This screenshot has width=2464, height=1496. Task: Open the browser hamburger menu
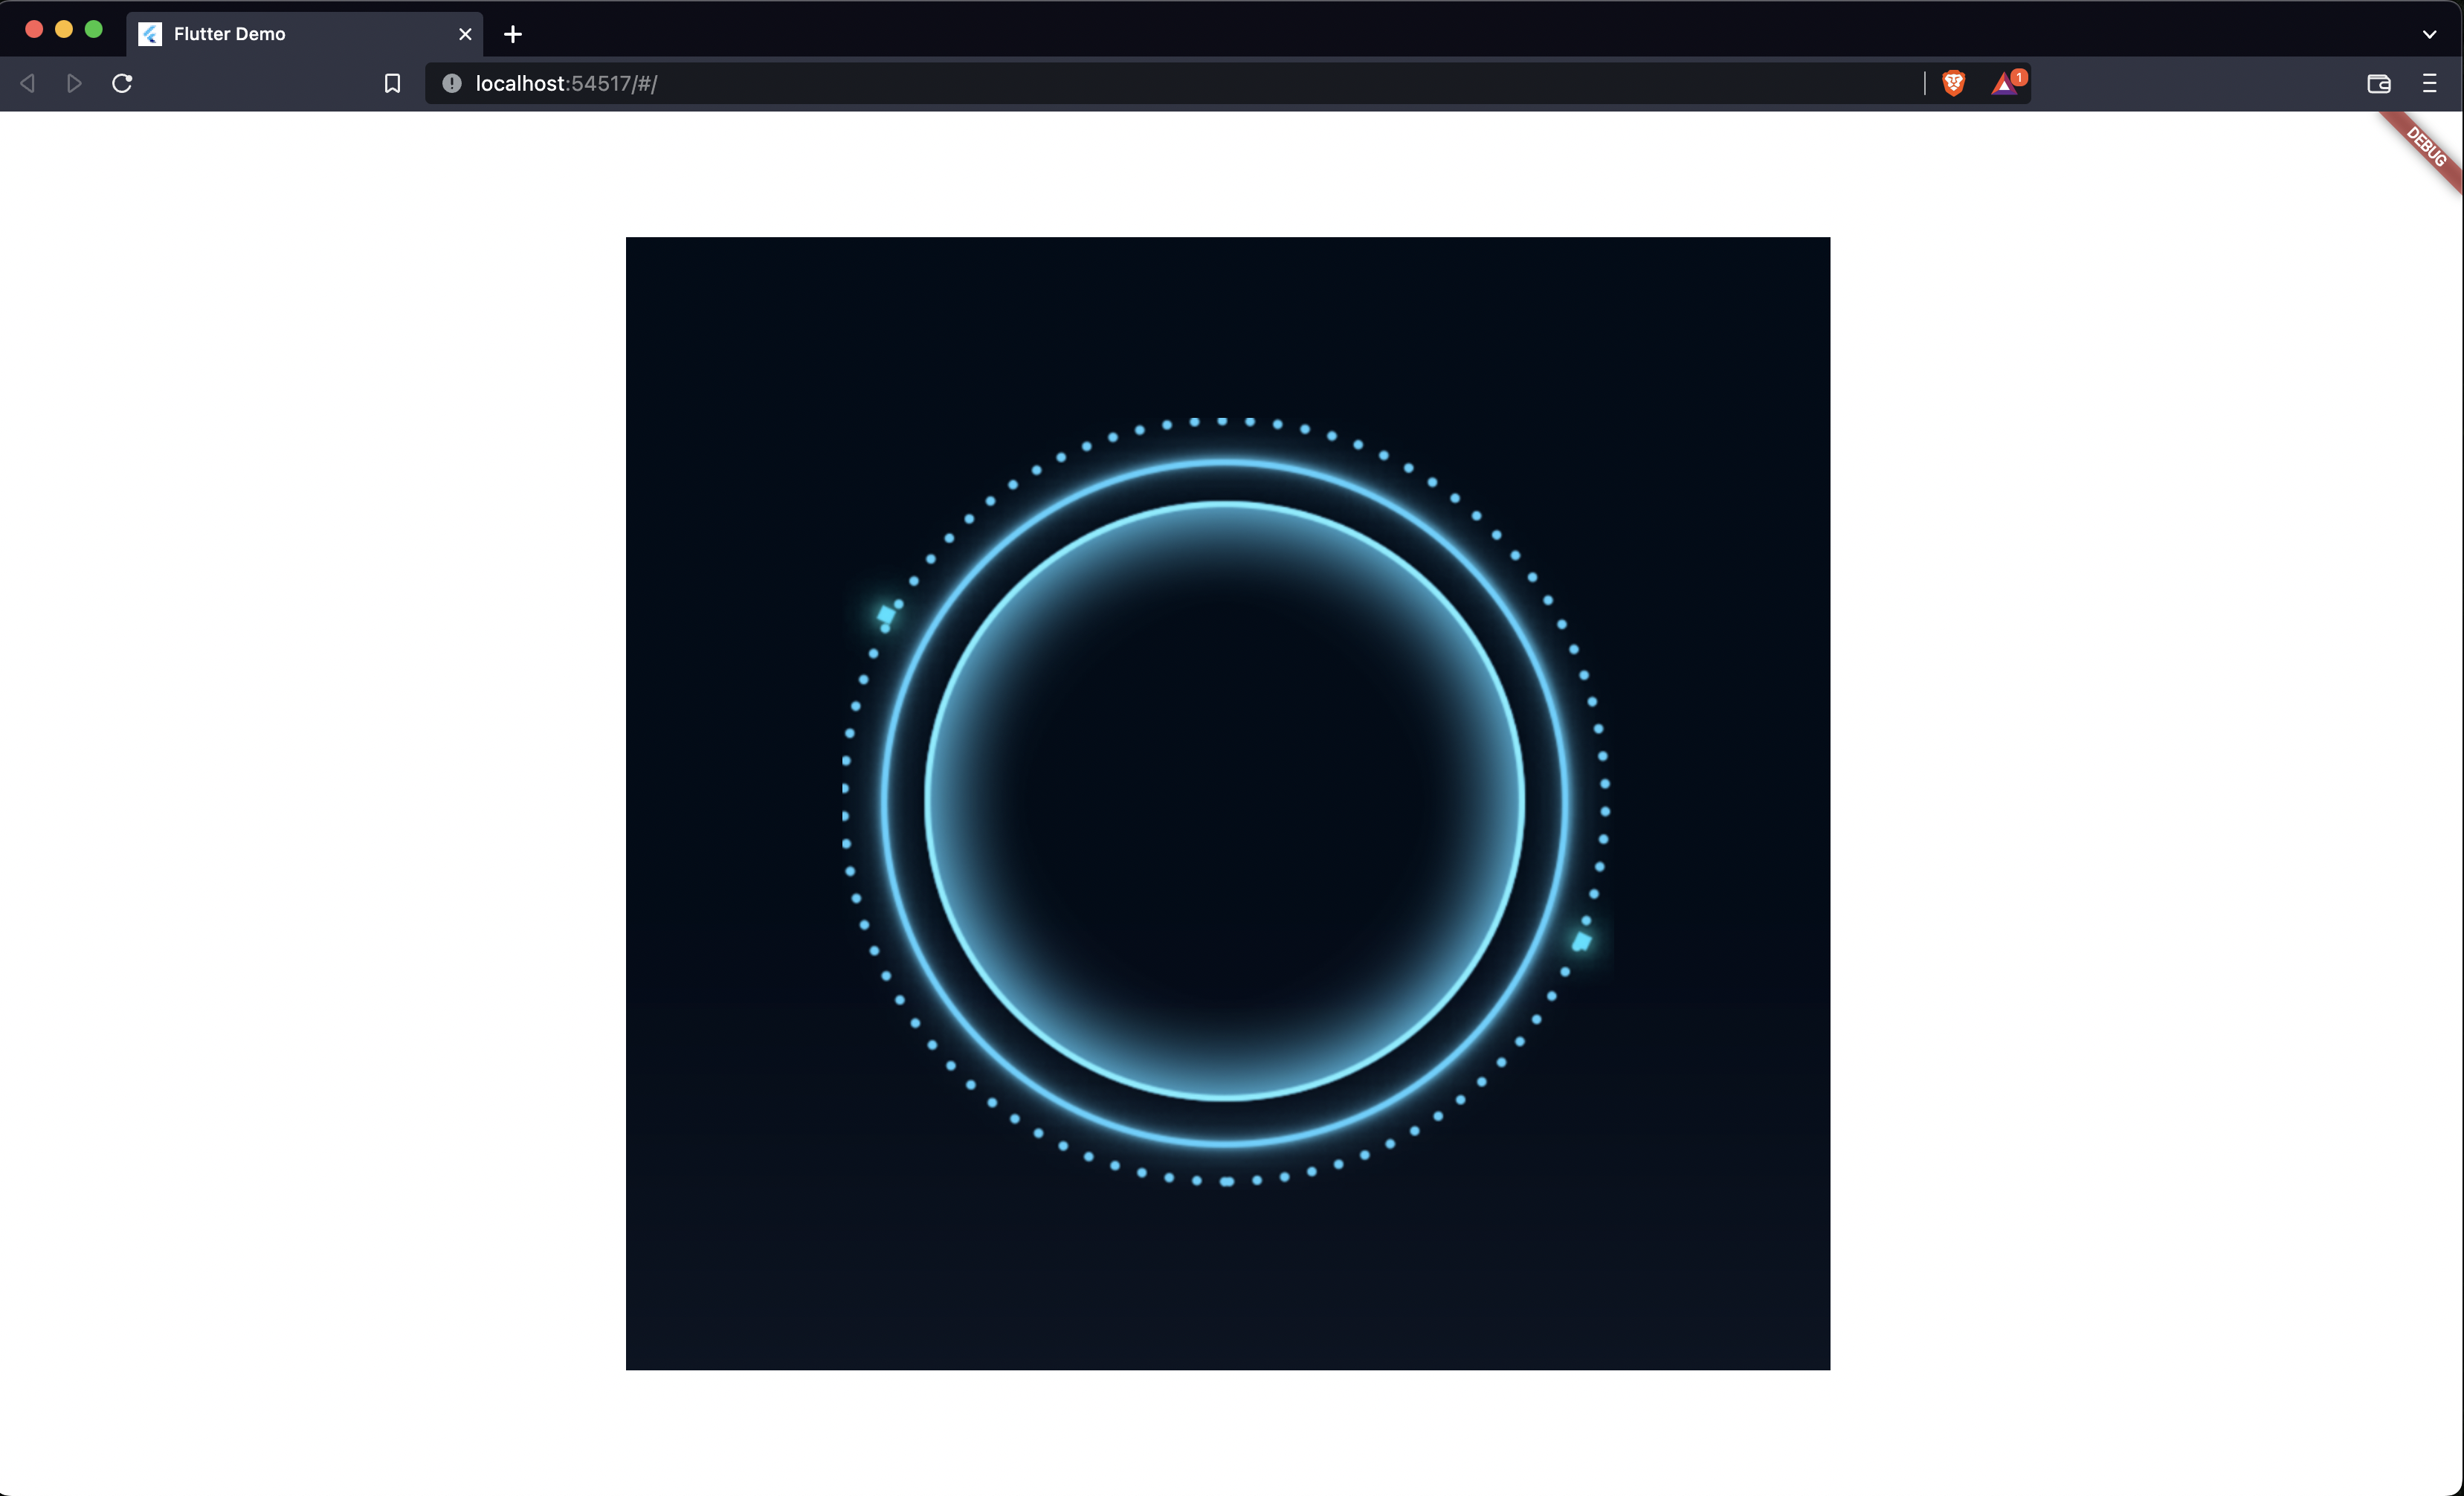(x=2429, y=83)
